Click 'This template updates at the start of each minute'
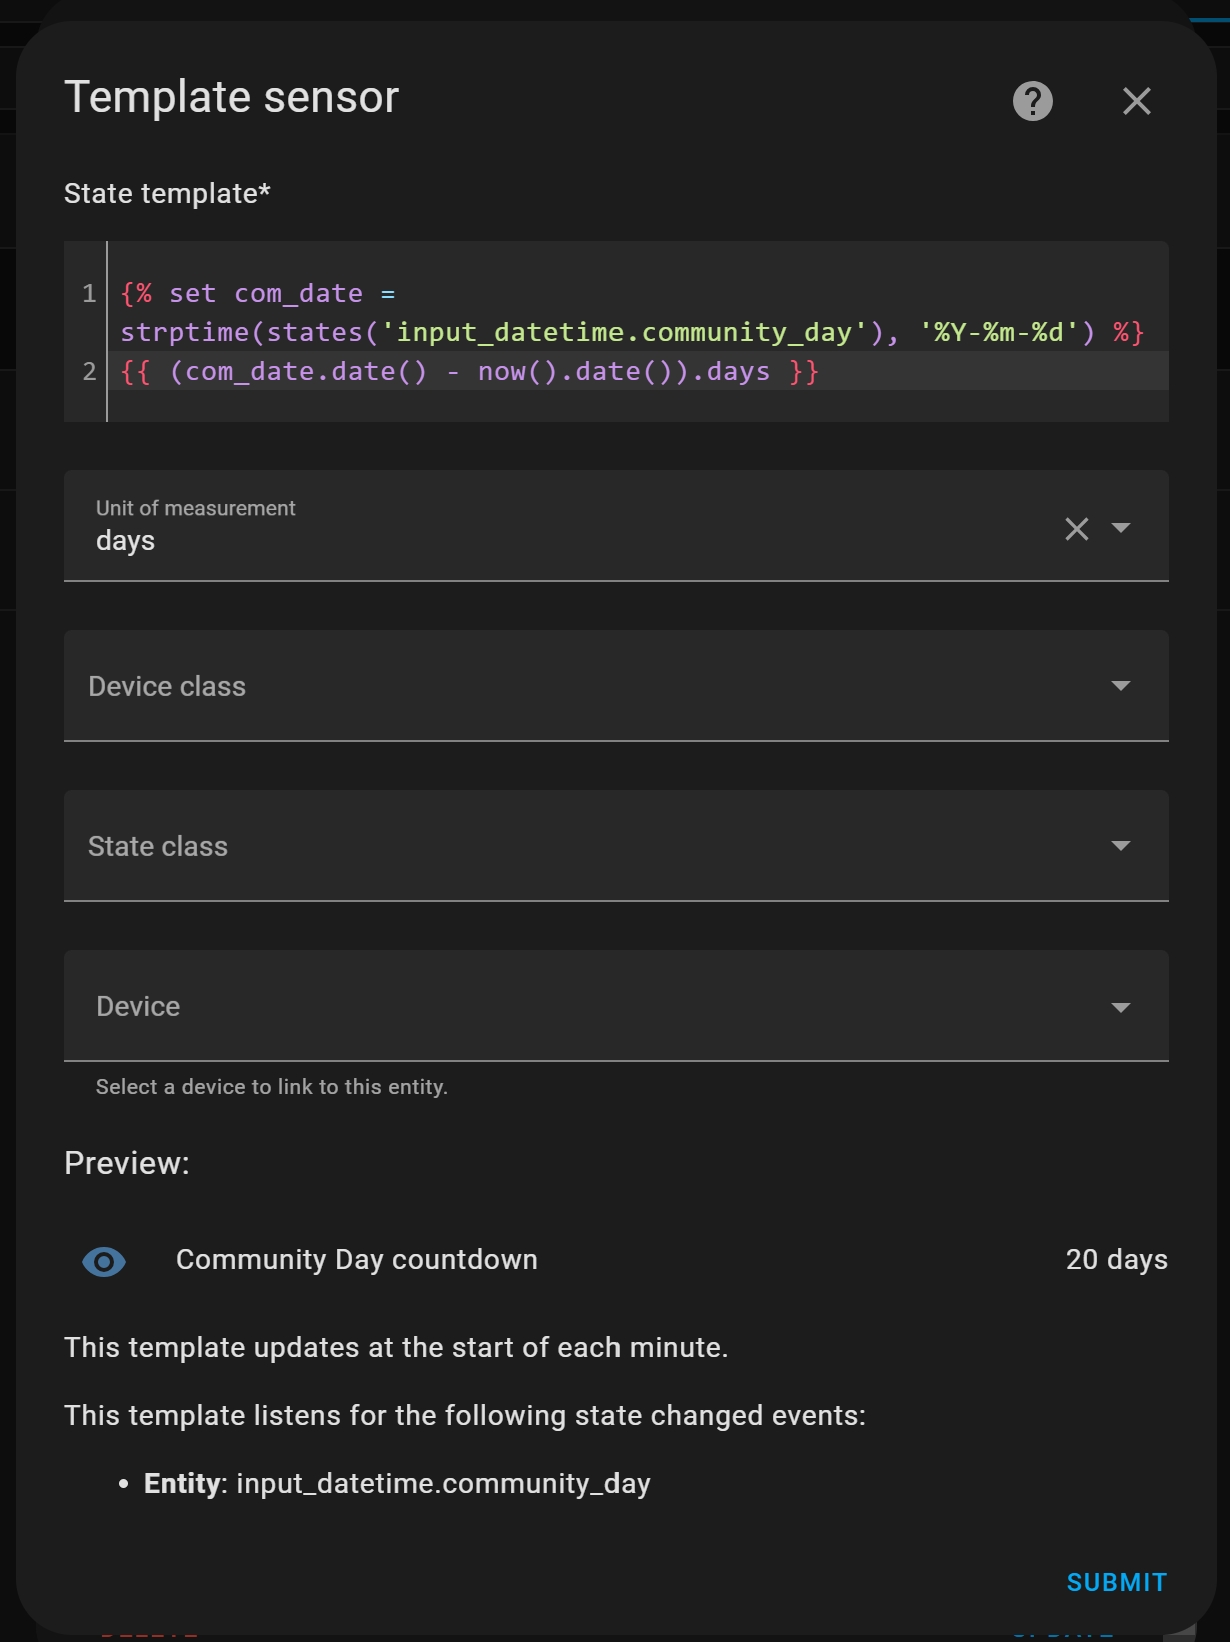Image resolution: width=1230 pixels, height=1642 pixels. [396, 1348]
